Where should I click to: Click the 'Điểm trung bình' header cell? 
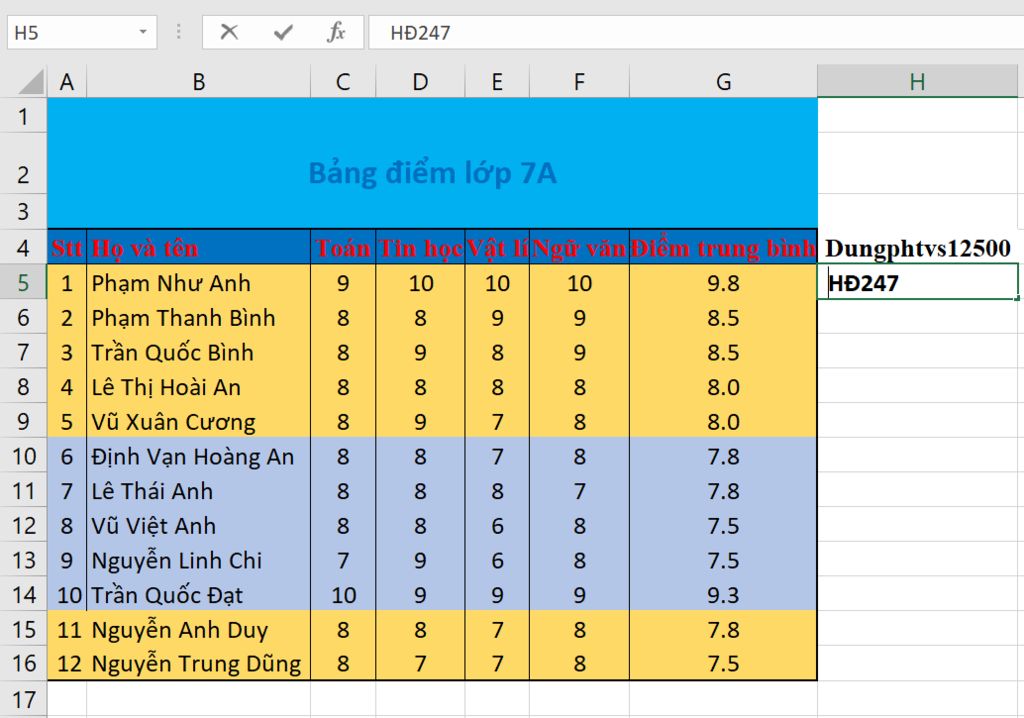point(723,248)
